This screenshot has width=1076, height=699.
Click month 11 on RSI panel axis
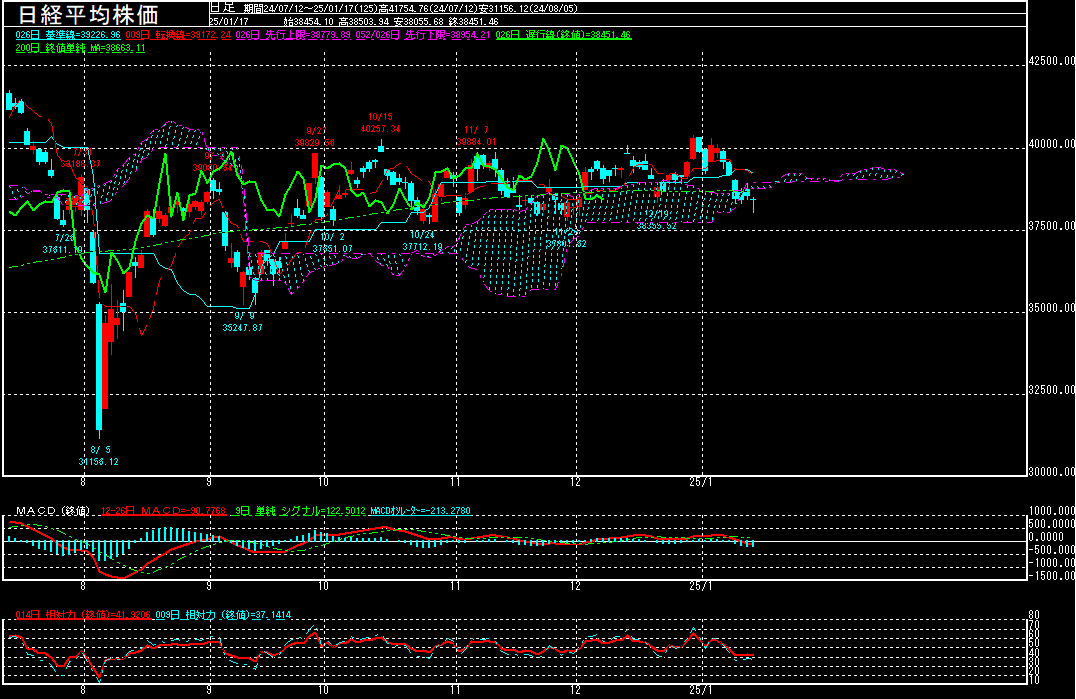(455, 690)
